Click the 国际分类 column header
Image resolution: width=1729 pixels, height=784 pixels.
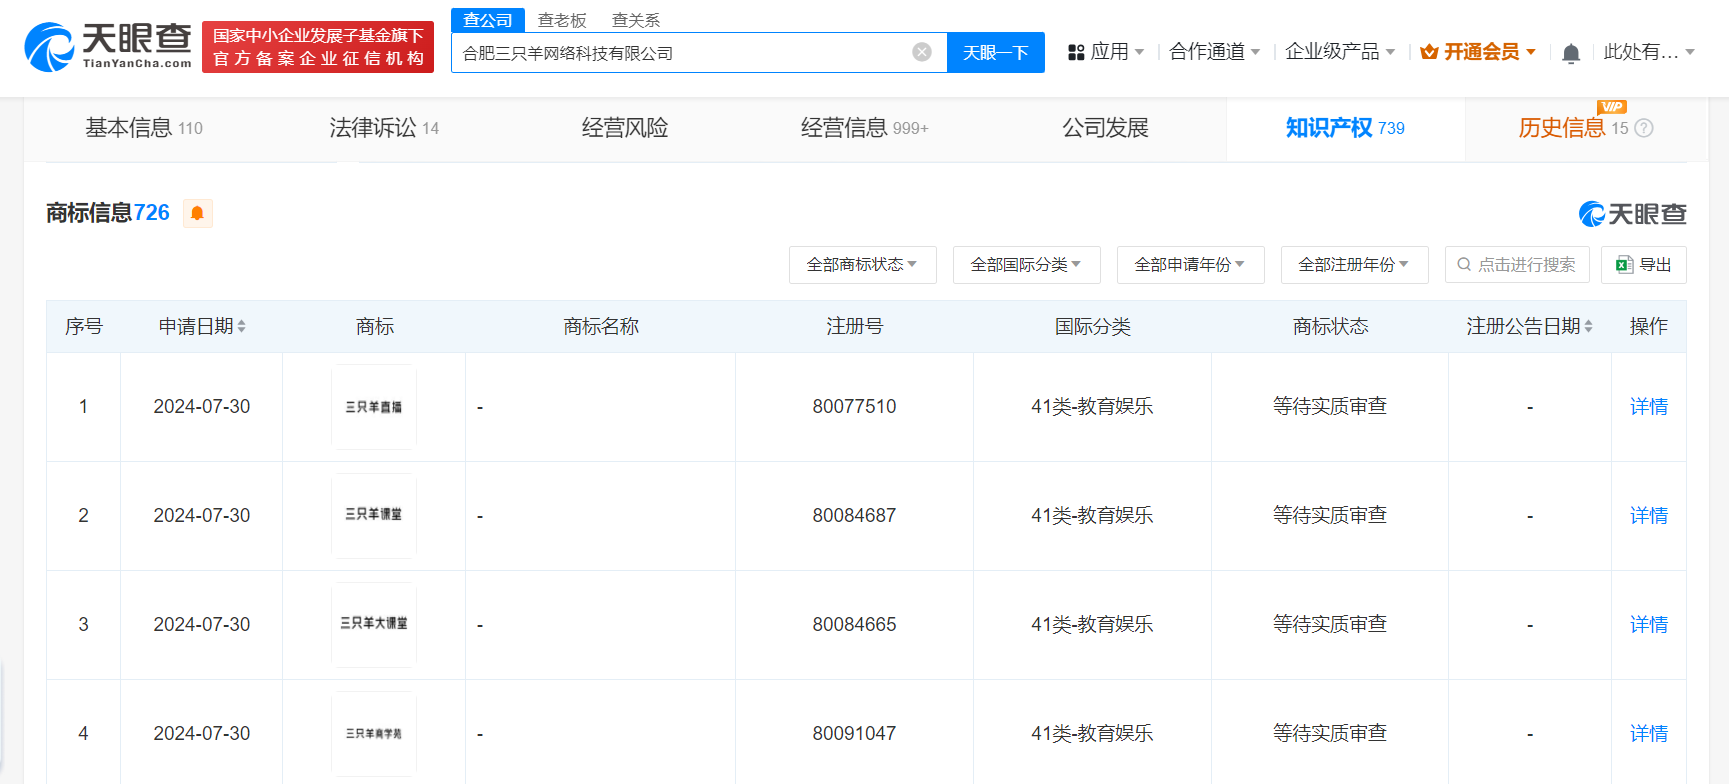1092,327
